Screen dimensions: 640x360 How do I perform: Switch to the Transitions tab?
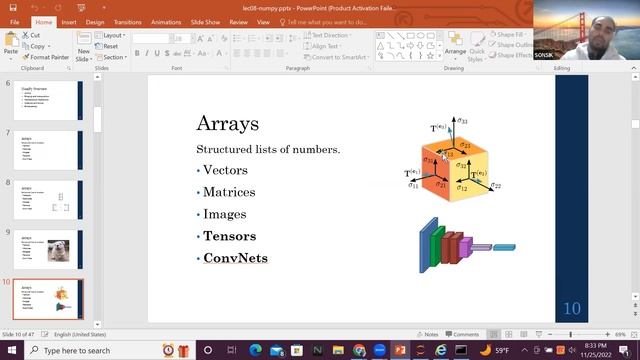pos(128,22)
